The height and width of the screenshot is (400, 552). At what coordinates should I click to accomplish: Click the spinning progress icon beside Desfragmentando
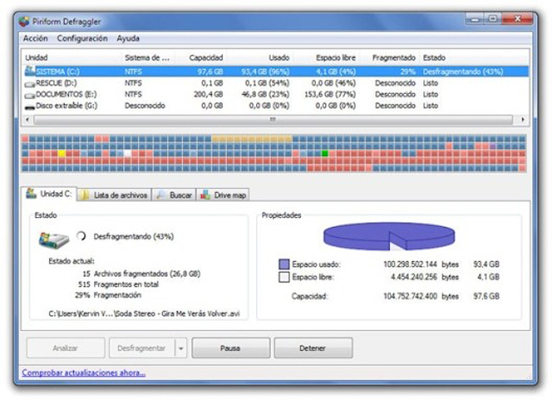tap(81, 236)
